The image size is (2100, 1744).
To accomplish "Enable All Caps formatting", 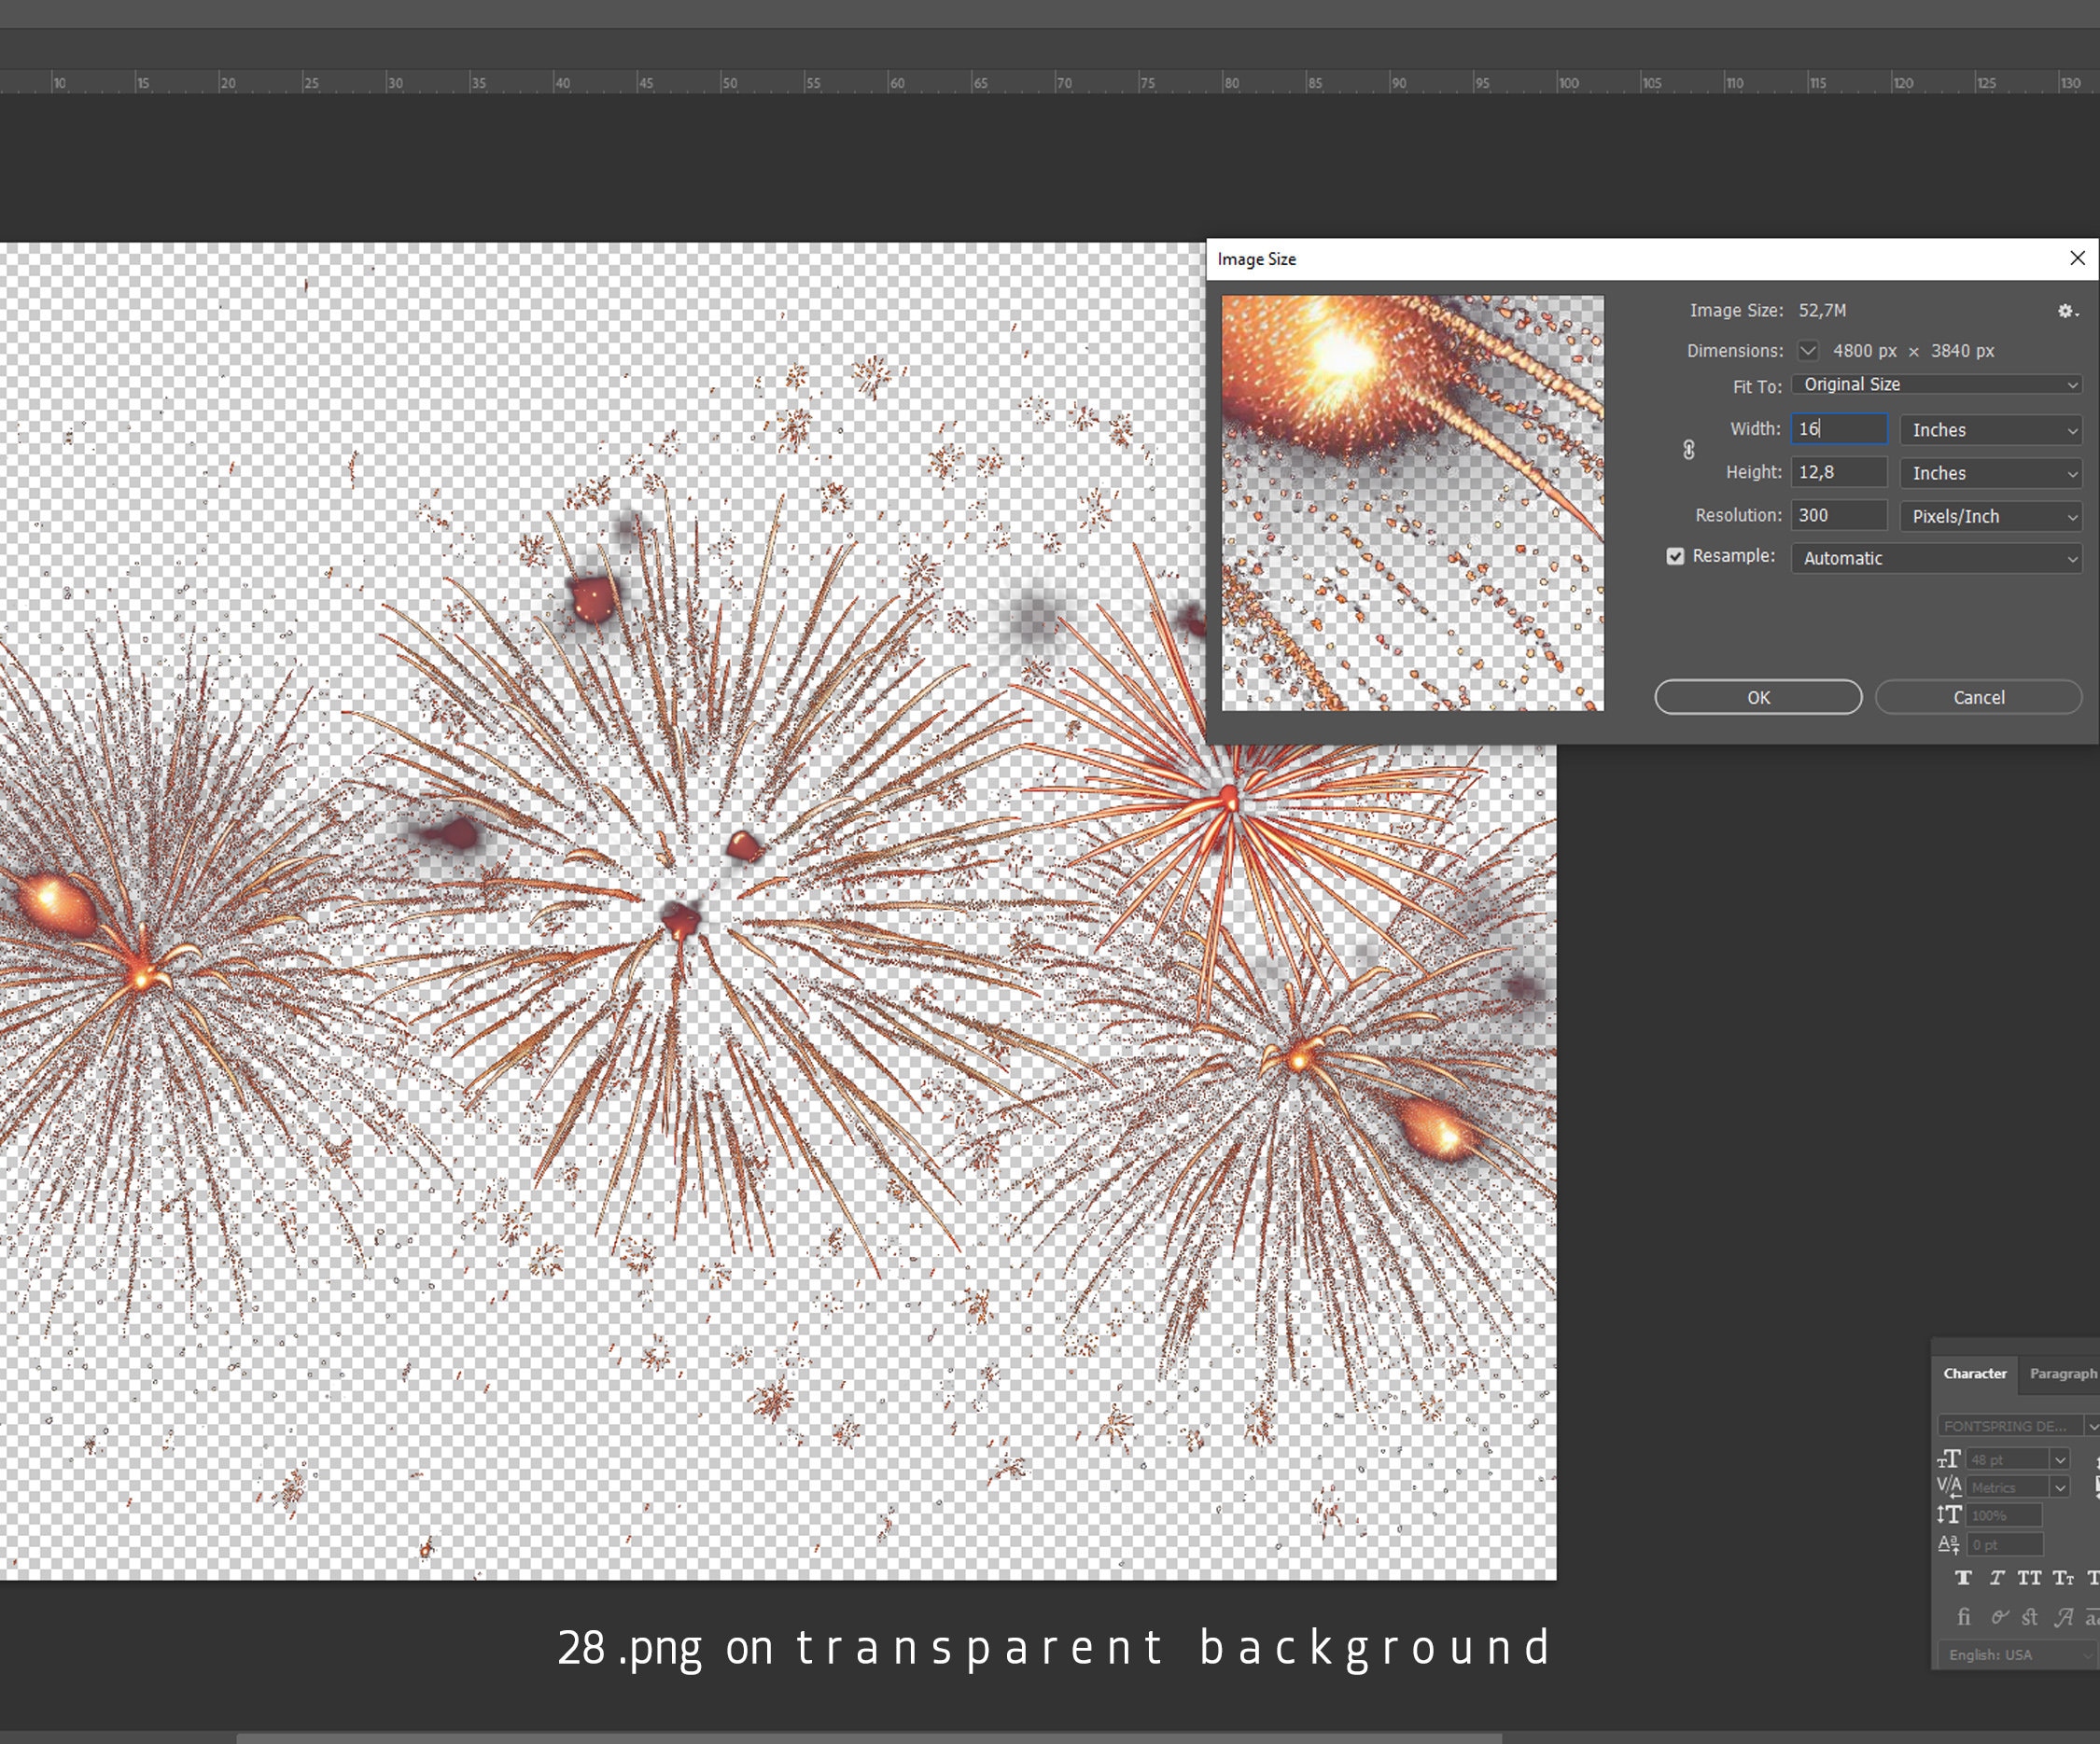I will (x=2029, y=1578).
